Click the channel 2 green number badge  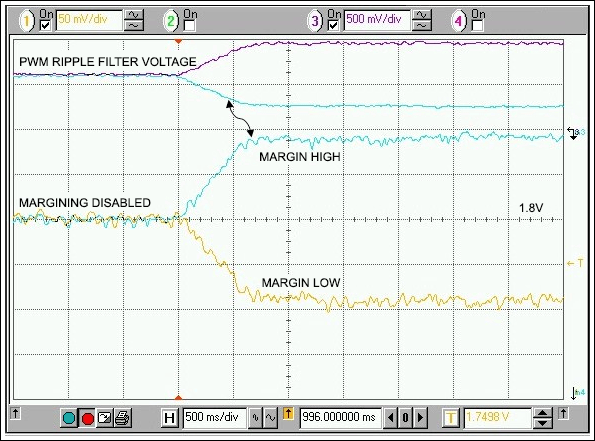coord(171,20)
